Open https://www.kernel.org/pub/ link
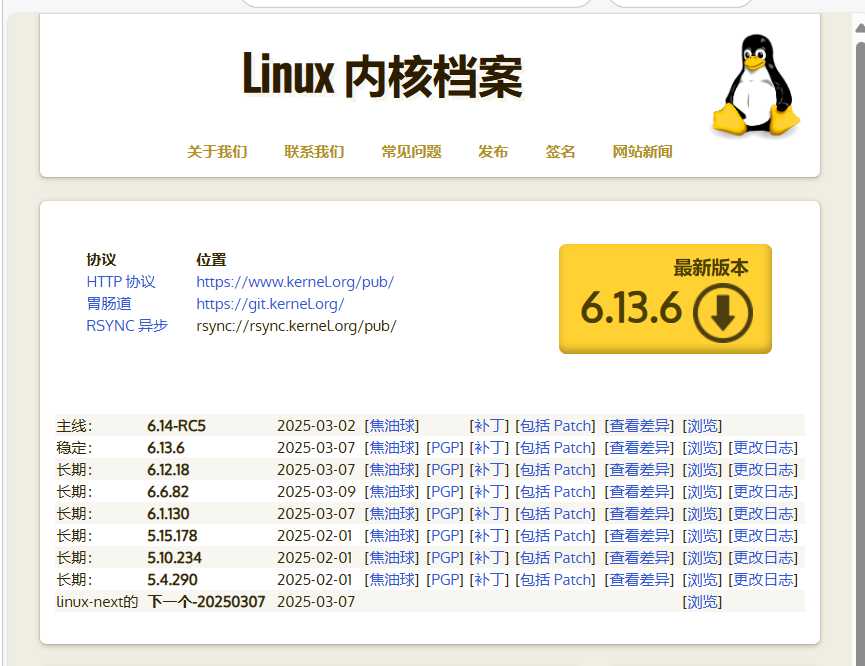This screenshot has width=865, height=666. click(x=295, y=282)
